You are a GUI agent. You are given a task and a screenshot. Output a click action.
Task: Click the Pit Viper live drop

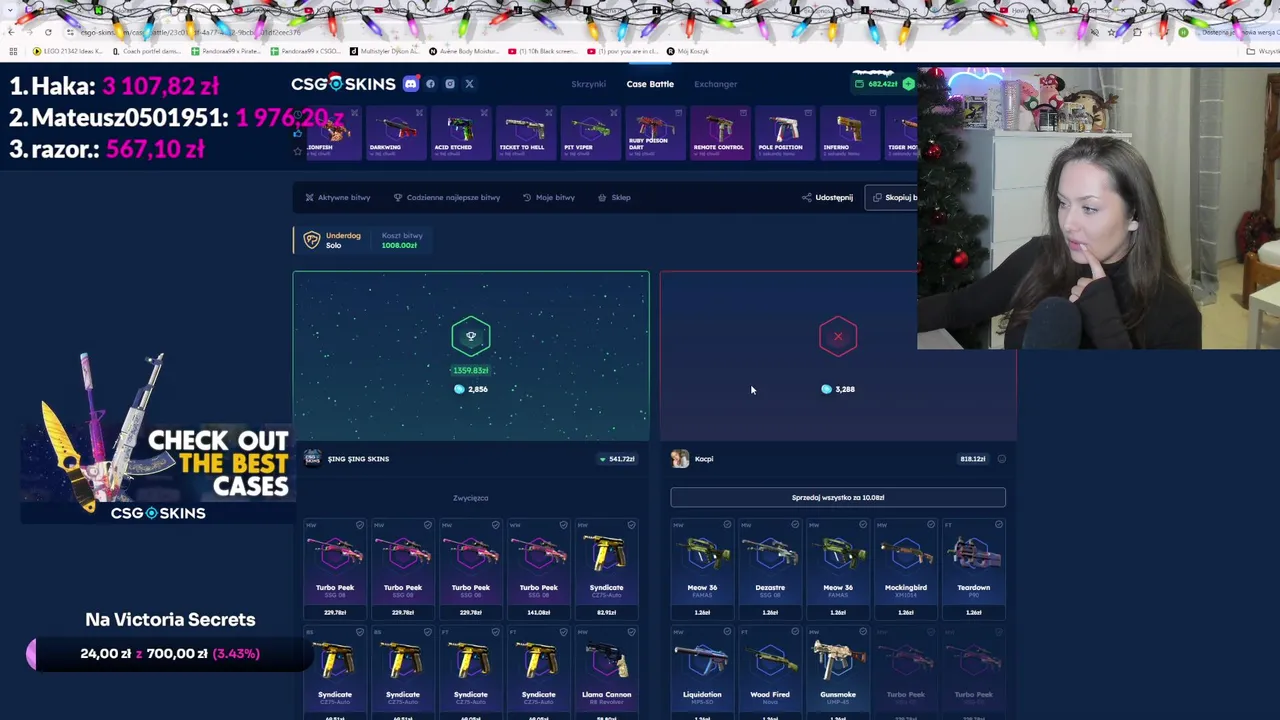[x=590, y=133]
